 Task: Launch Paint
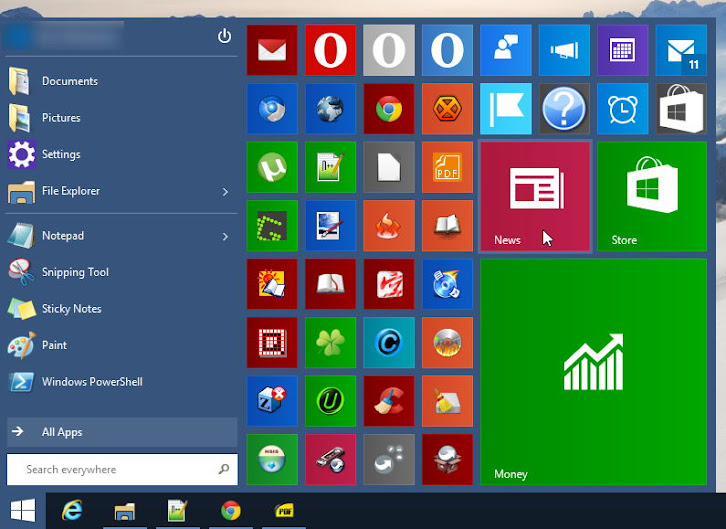click(121, 345)
